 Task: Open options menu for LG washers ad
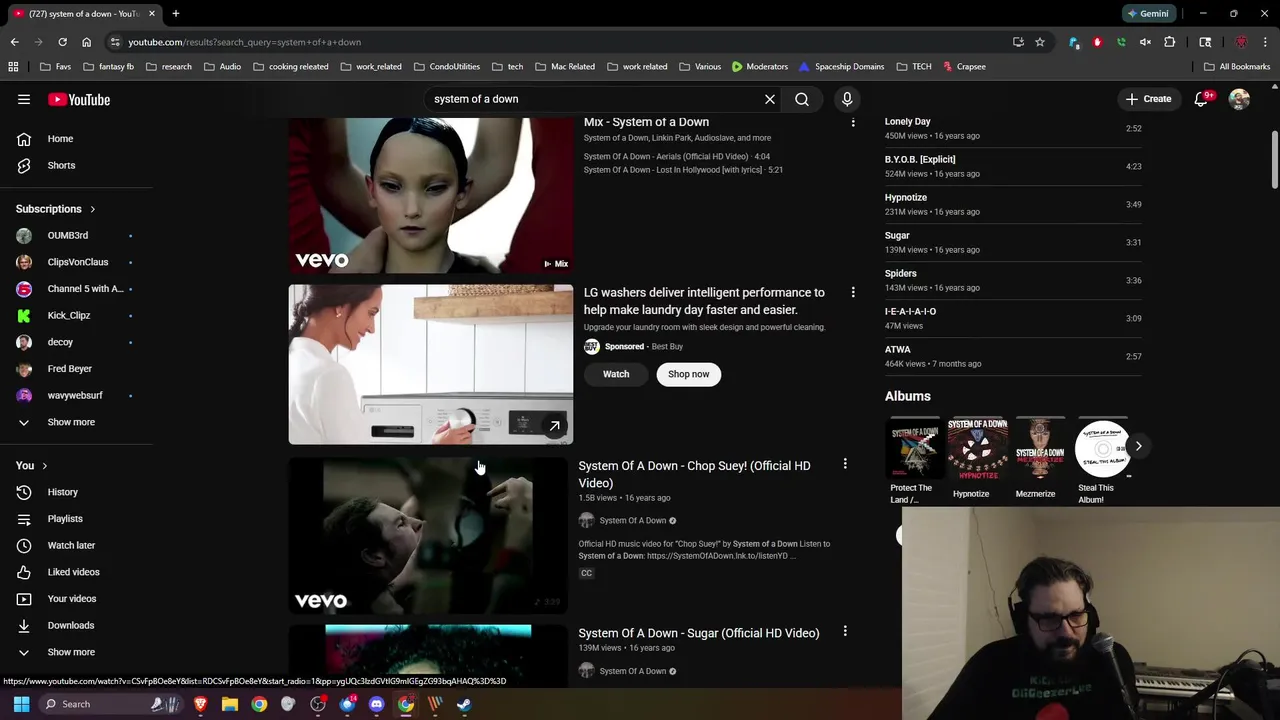click(x=853, y=292)
